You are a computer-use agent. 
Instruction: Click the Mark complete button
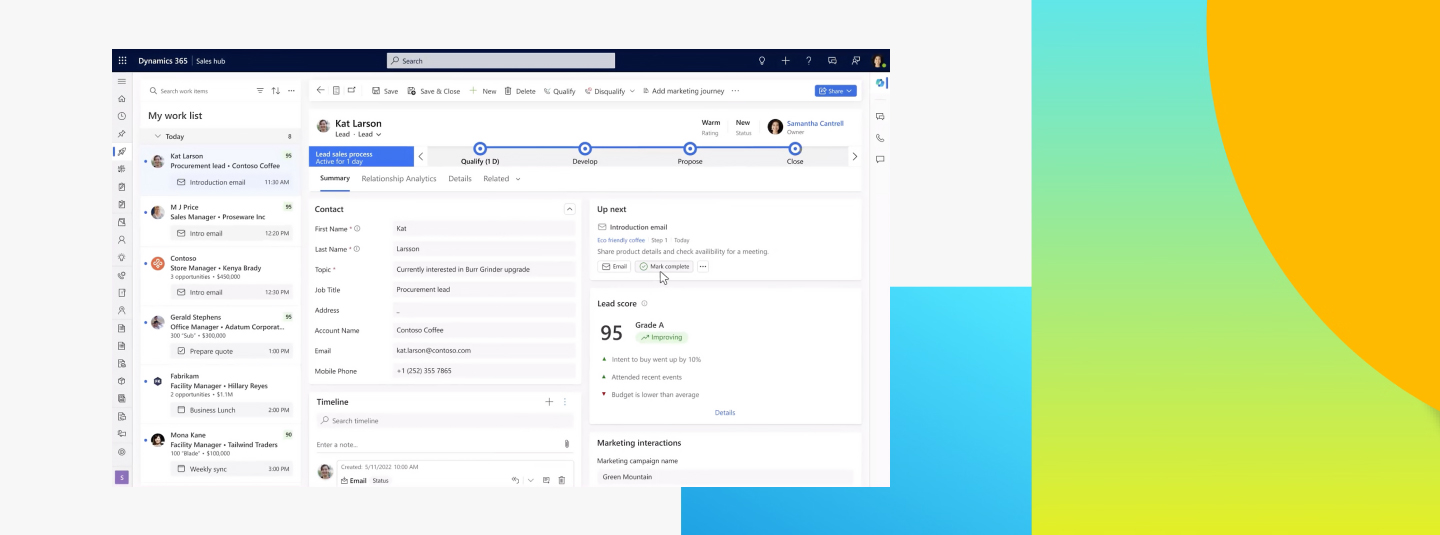tap(665, 266)
